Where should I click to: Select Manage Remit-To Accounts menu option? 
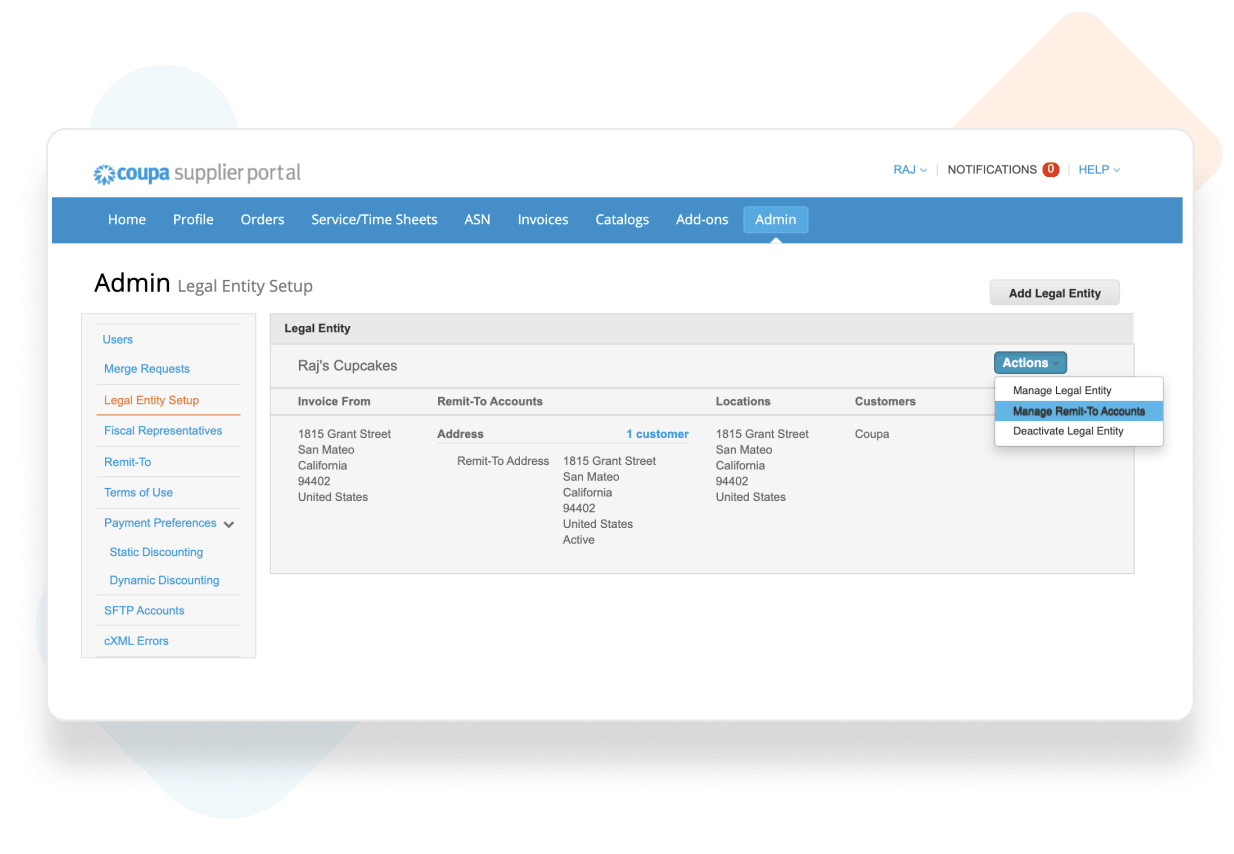[1078, 411]
